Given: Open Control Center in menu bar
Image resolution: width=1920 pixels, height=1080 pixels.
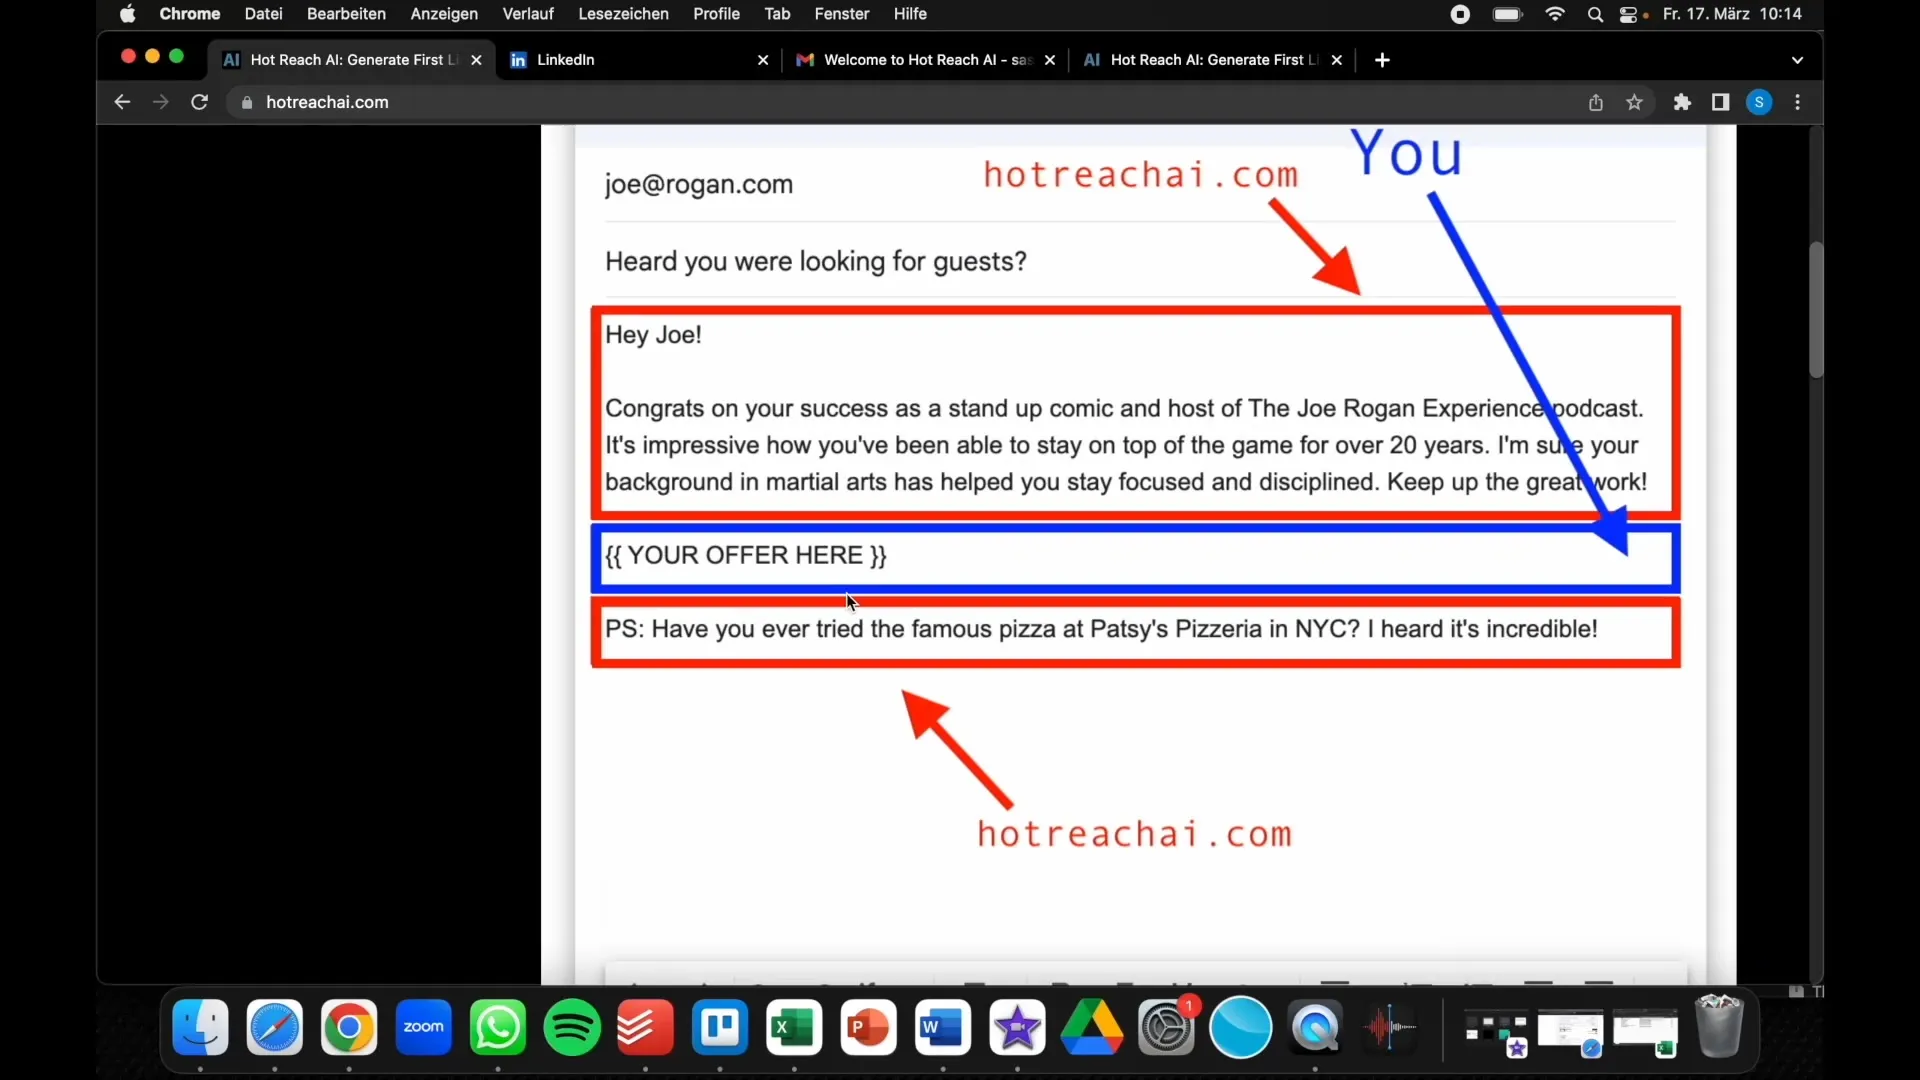Looking at the screenshot, I should point(1629,14).
